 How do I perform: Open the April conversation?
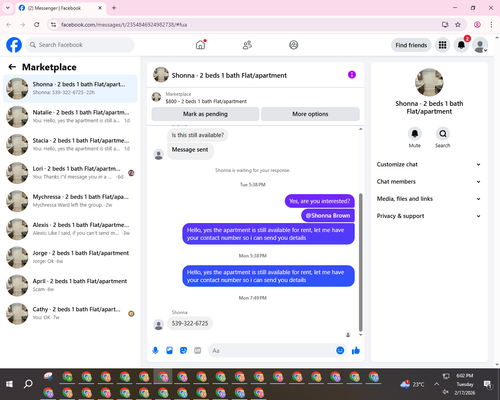[x=70, y=285]
